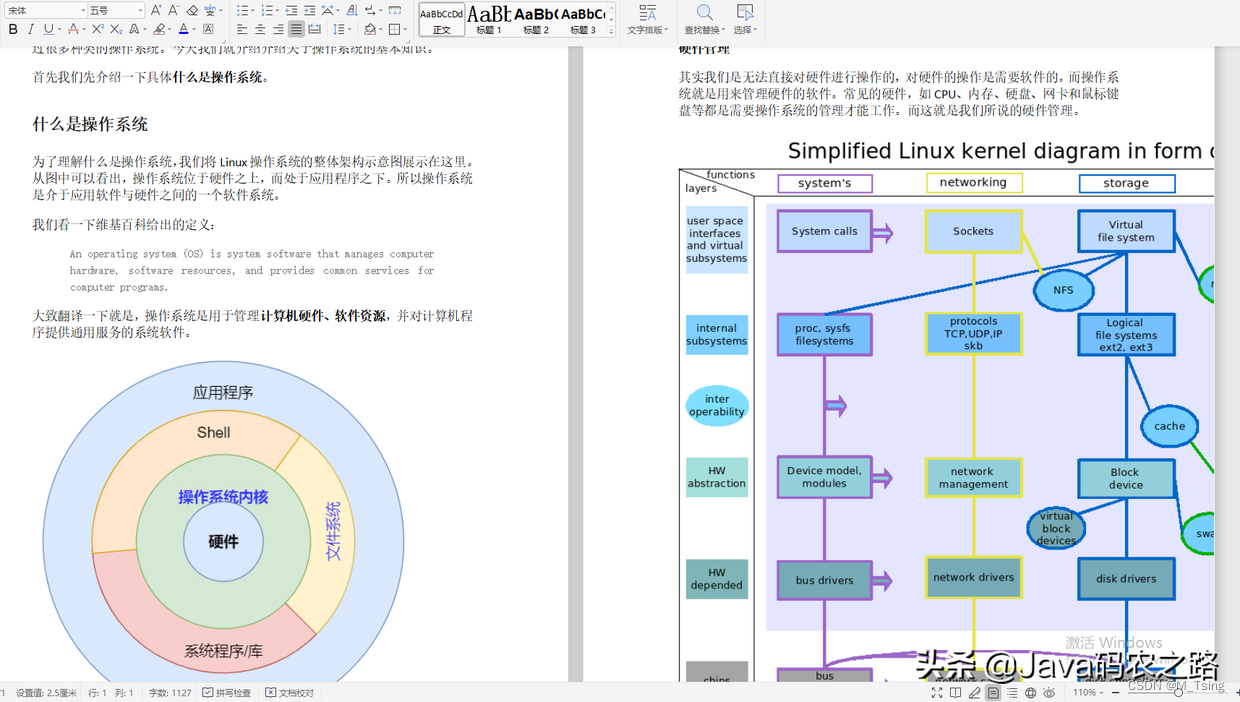Switch to writing mode pen icon

(x=974, y=692)
